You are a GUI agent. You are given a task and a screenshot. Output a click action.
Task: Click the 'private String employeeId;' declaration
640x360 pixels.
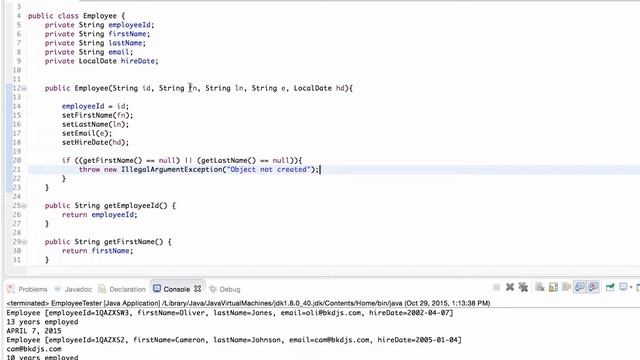100,25
